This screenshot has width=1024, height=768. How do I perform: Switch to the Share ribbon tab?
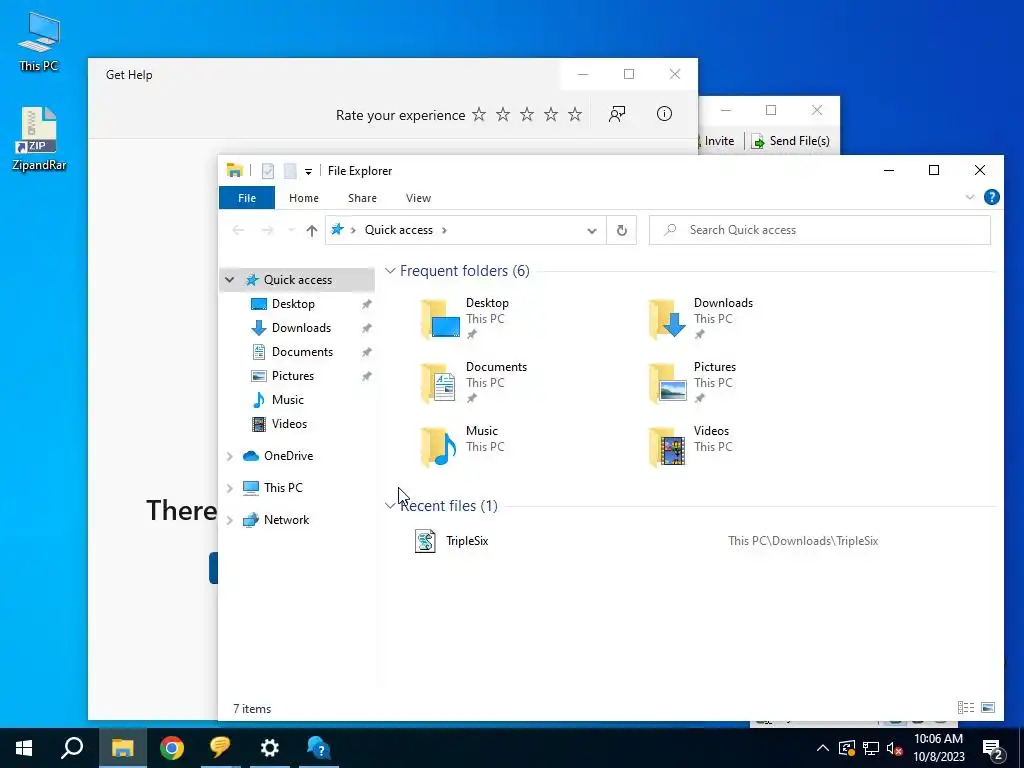pos(362,198)
